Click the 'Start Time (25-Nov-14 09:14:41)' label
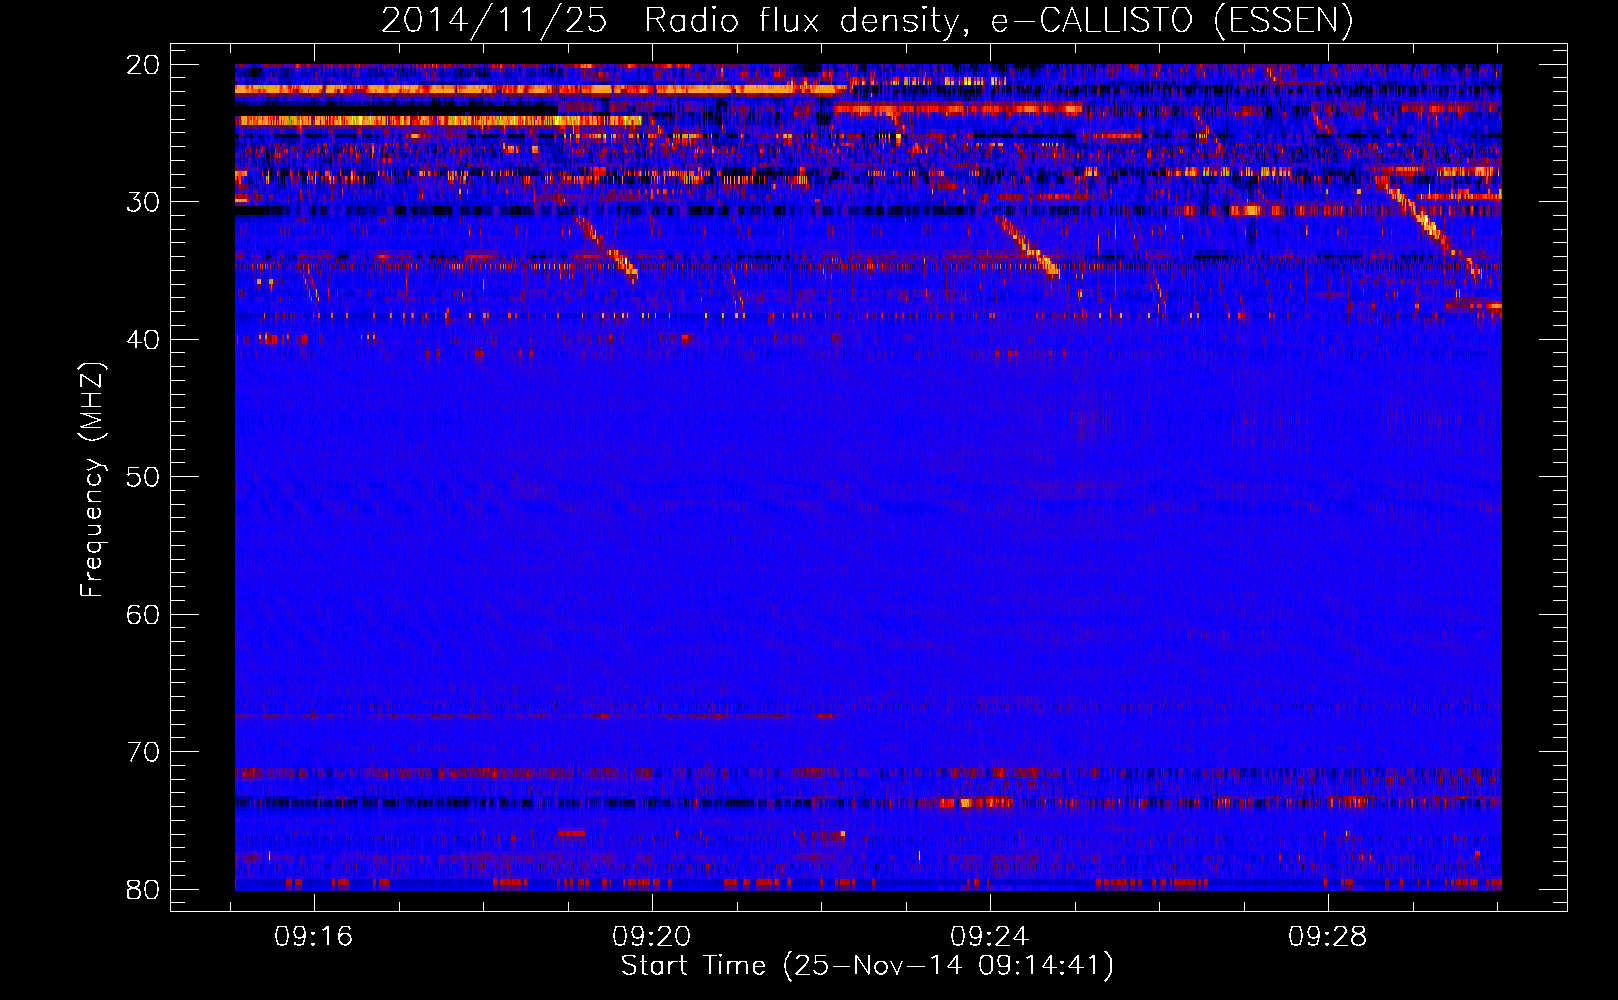 (x=867, y=966)
